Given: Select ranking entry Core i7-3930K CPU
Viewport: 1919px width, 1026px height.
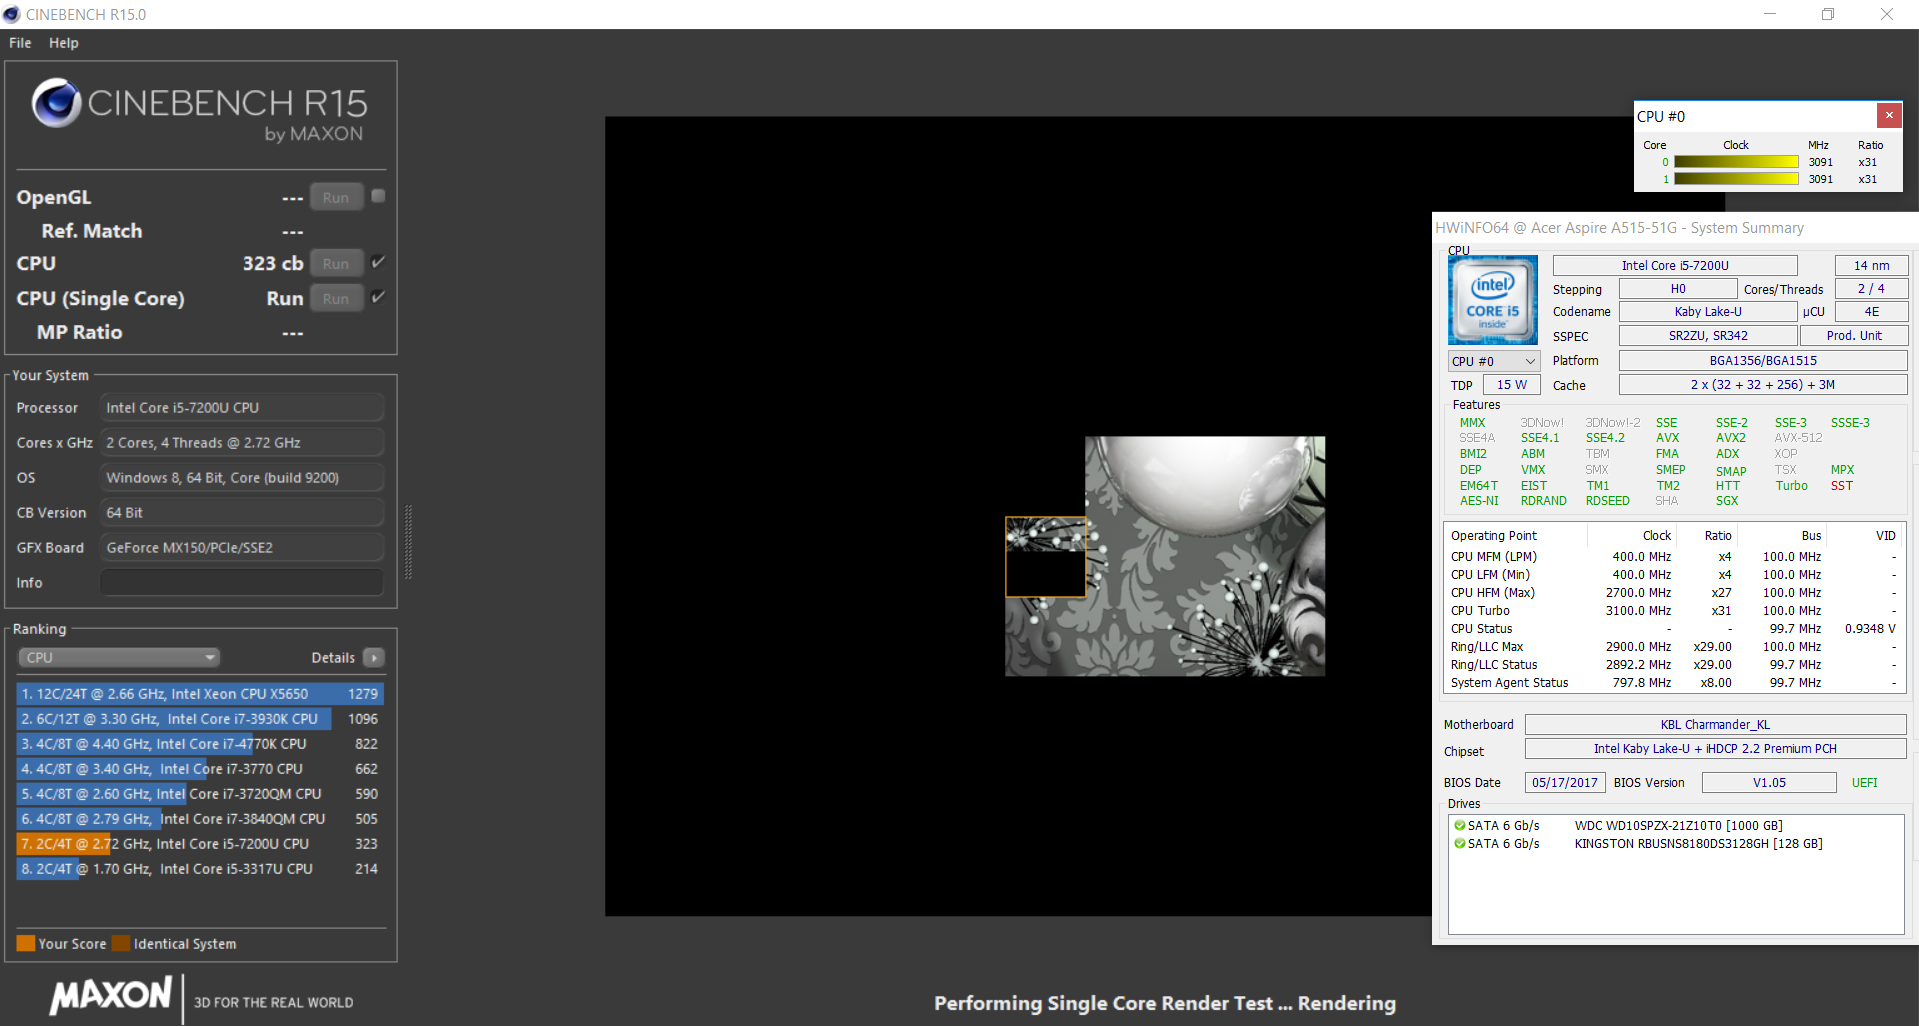Looking at the screenshot, I should [x=200, y=718].
